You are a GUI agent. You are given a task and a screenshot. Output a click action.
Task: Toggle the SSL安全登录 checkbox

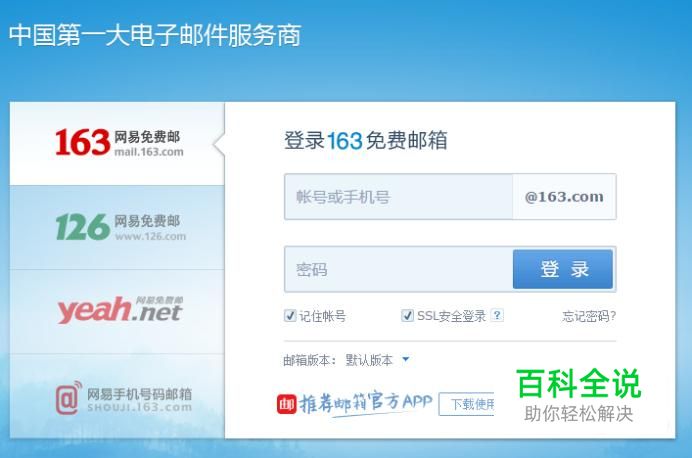click(x=407, y=315)
